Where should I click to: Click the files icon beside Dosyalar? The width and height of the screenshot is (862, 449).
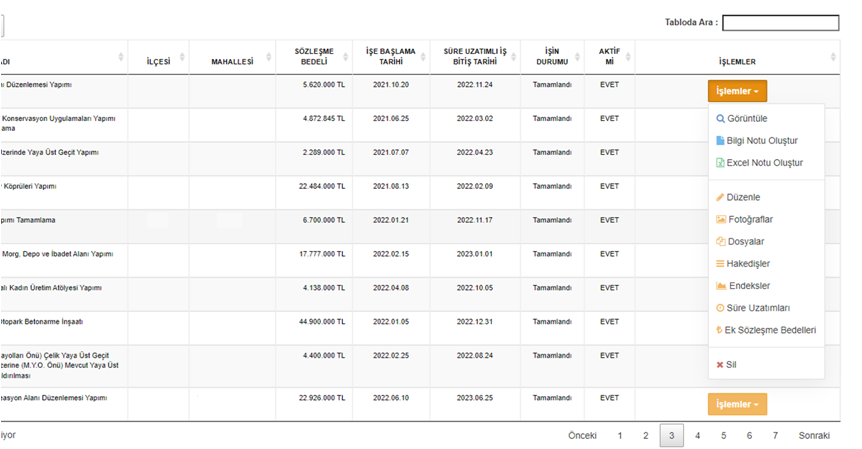(721, 241)
